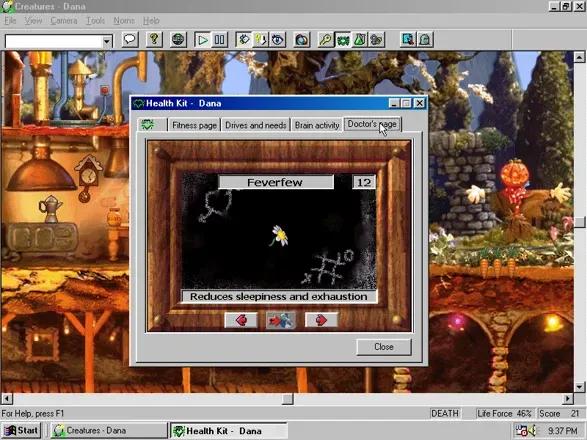Open the Tools menu

(95, 21)
